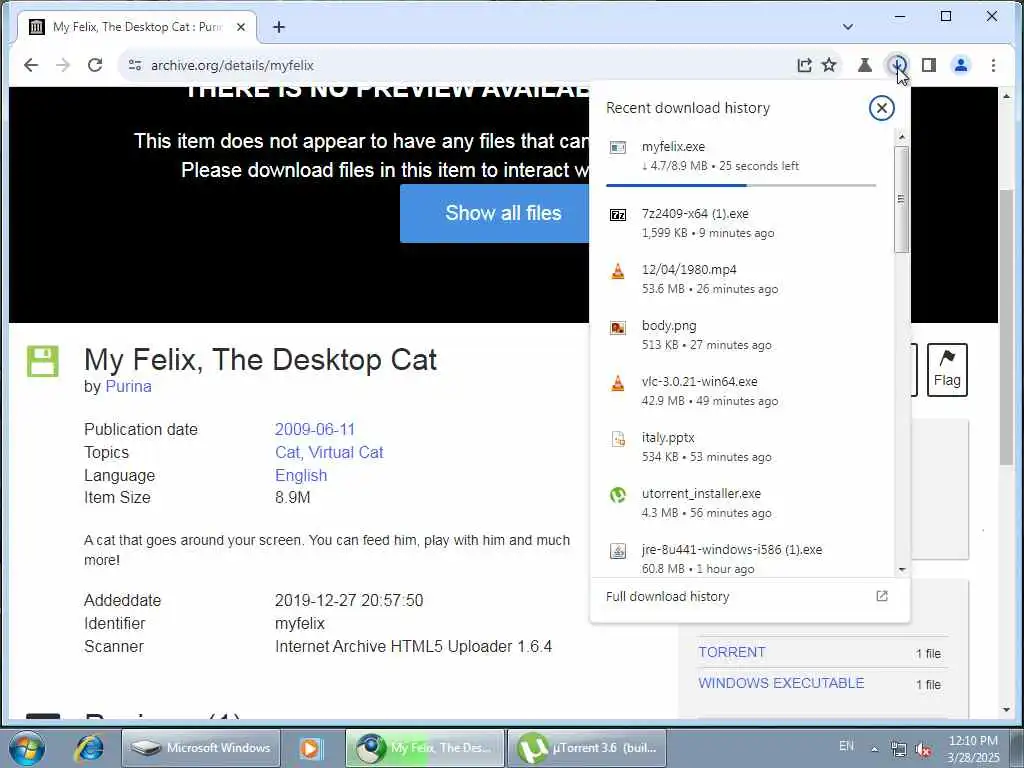Switch to the Microsoft Windows taskbar window

(x=201, y=748)
